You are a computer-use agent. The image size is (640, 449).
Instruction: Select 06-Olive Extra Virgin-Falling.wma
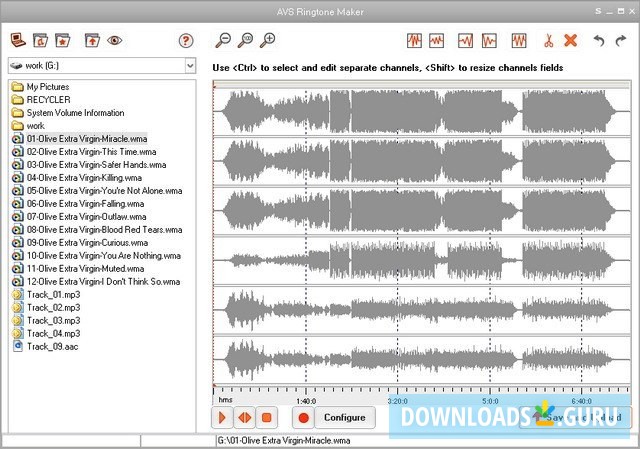coord(85,204)
